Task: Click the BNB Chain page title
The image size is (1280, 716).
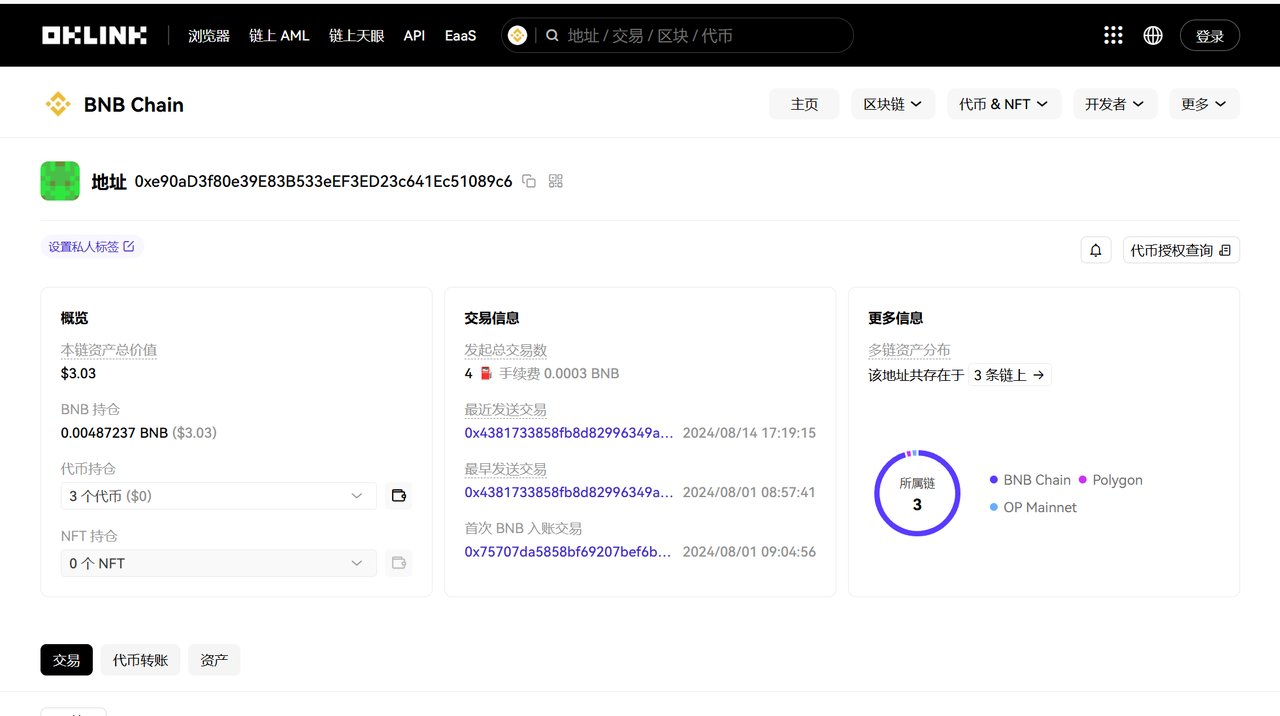Action: point(134,104)
